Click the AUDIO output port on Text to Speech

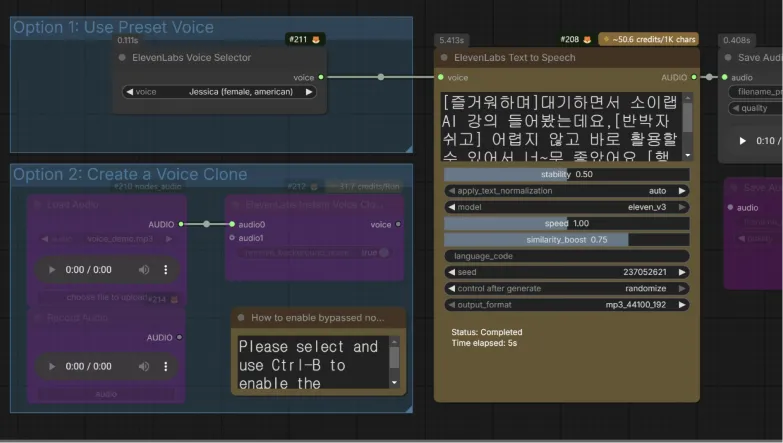(x=694, y=77)
